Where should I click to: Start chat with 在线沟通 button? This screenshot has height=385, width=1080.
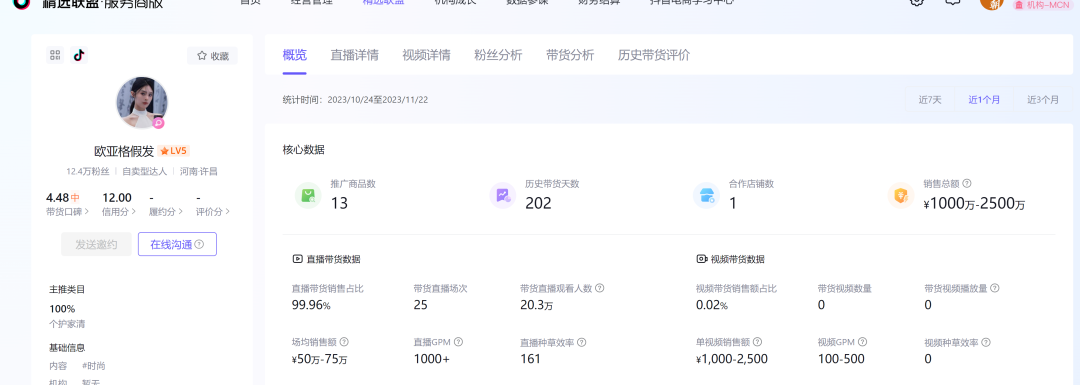click(177, 244)
